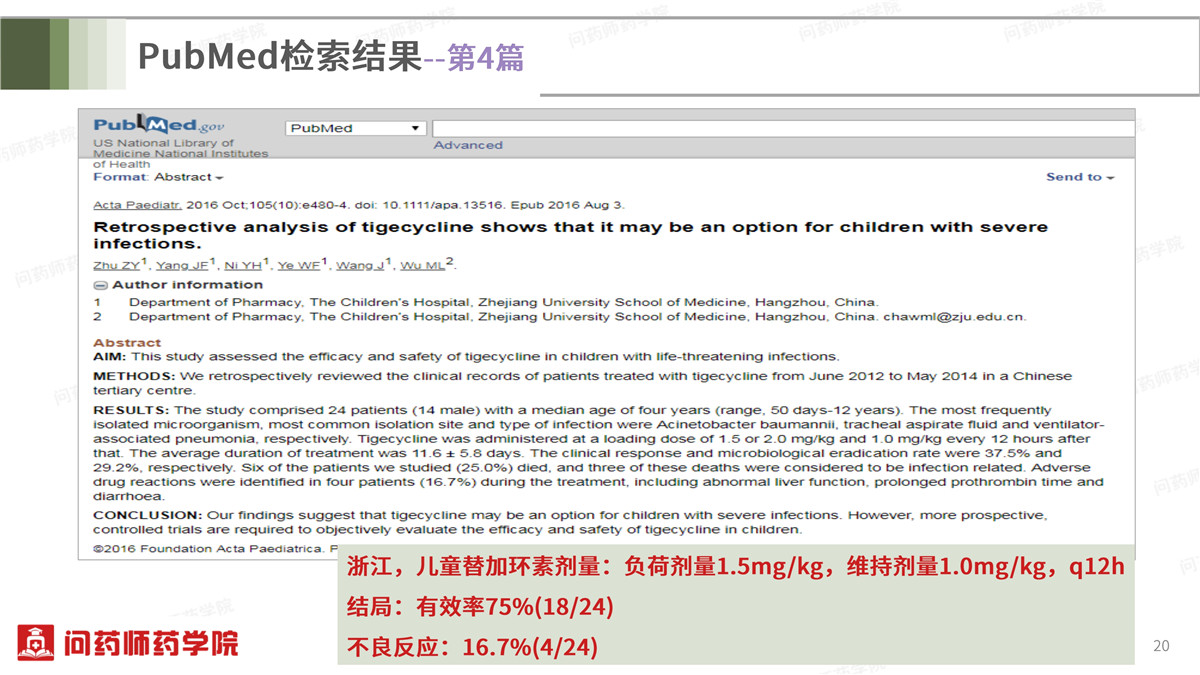Click the 问药师药学院 logo icon

[x=35, y=642]
